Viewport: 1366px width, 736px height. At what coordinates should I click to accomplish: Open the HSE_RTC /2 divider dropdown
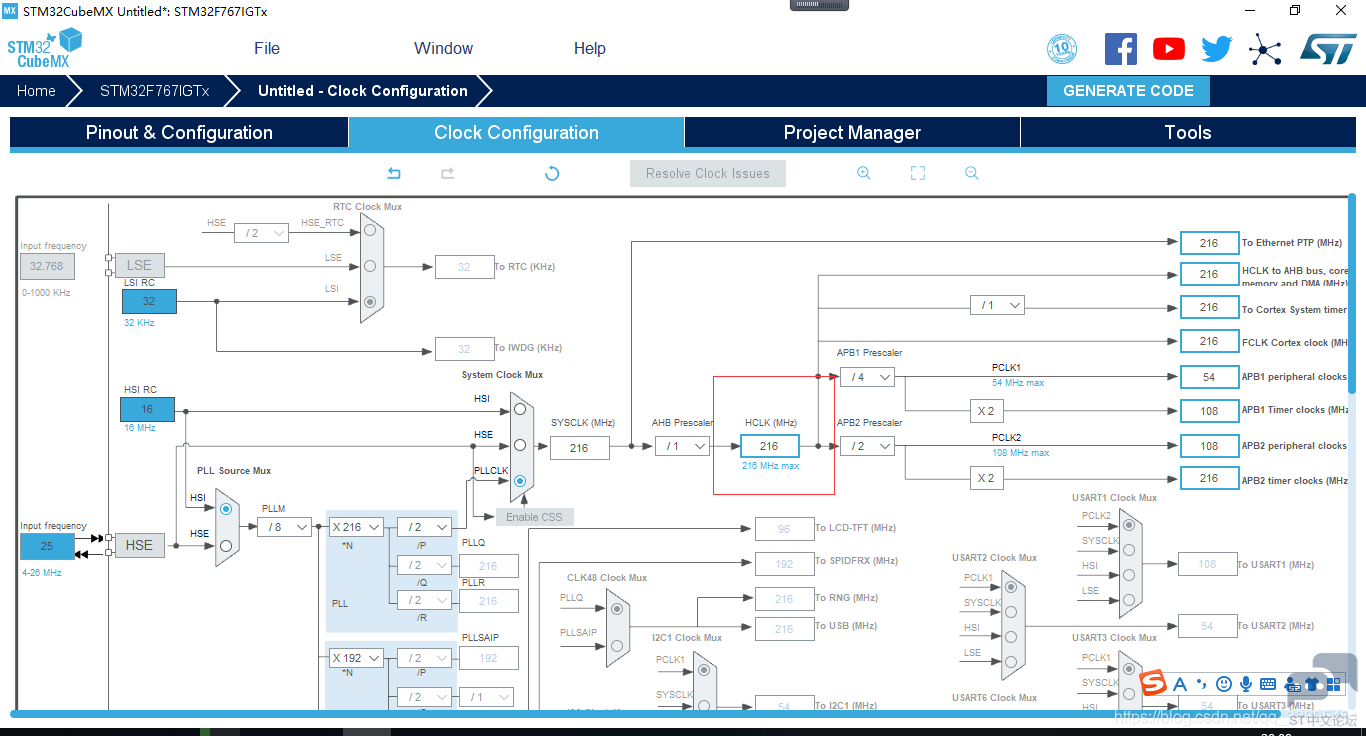[261, 233]
